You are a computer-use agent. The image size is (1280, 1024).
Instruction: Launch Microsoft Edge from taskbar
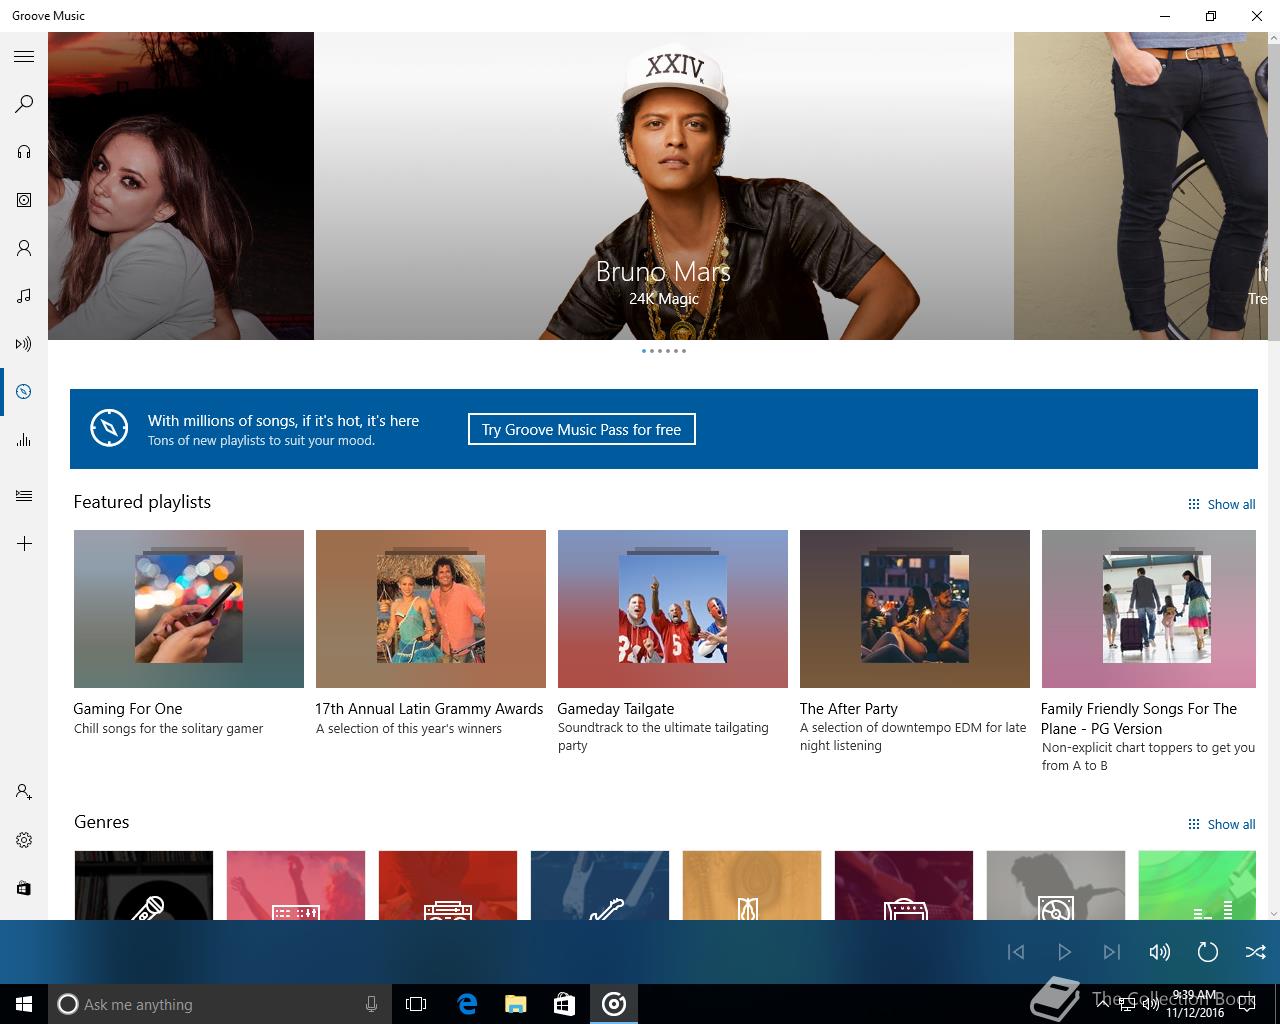pyautogui.click(x=467, y=1004)
